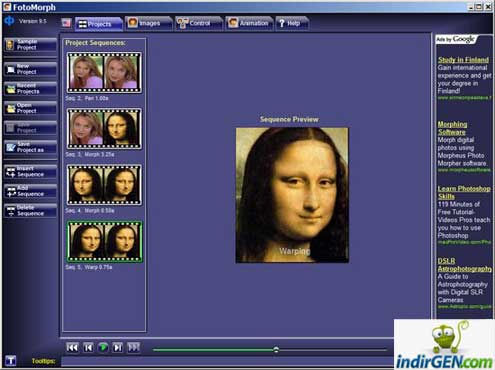
Task: Click the Open Project button
Action: pyautogui.click(x=30, y=108)
